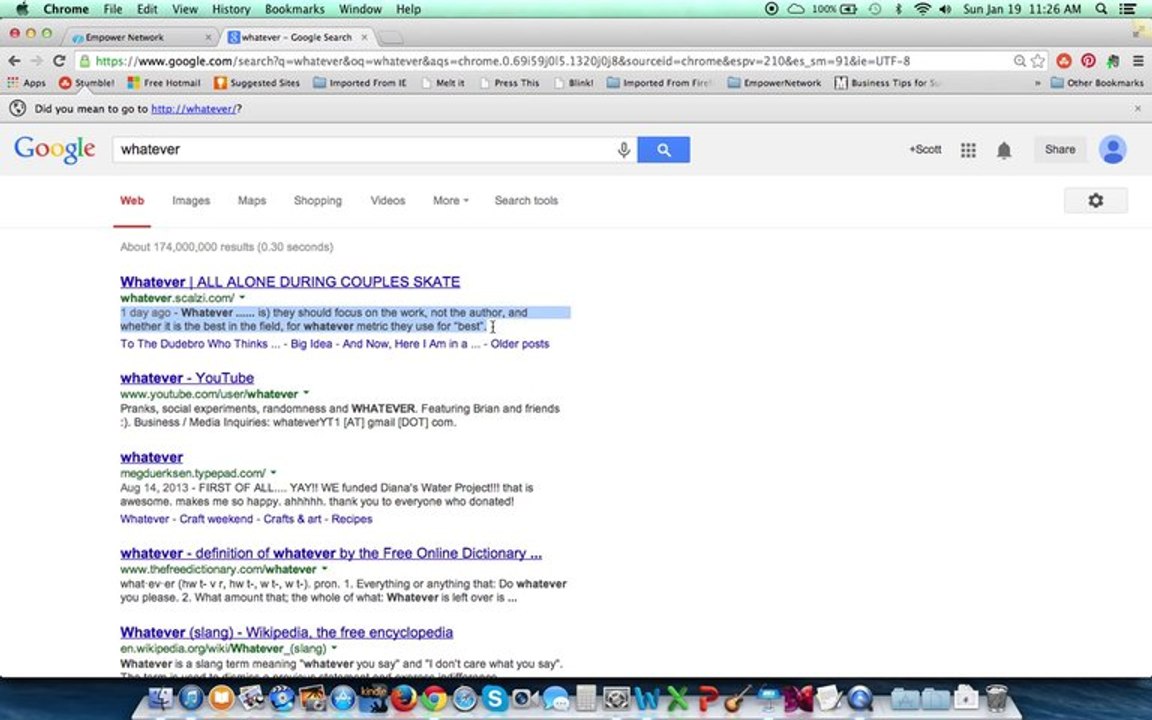The width and height of the screenshot is (1152, 720).
Task: Reload the current page
Action: [60, 61]
